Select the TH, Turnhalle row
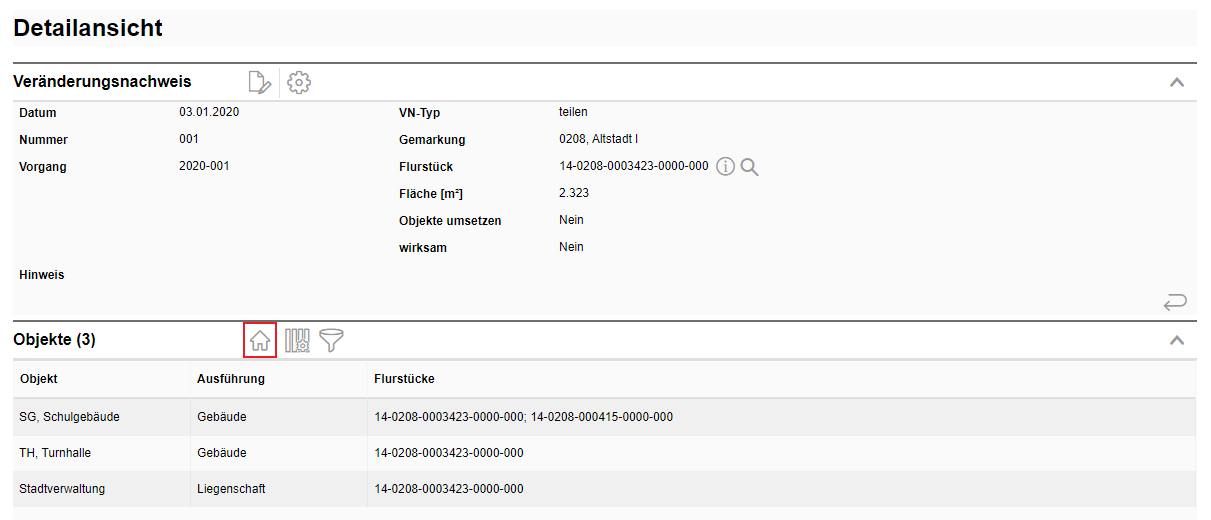Image resolution: width=1211 pixels, height=520 pixels. 55,453
